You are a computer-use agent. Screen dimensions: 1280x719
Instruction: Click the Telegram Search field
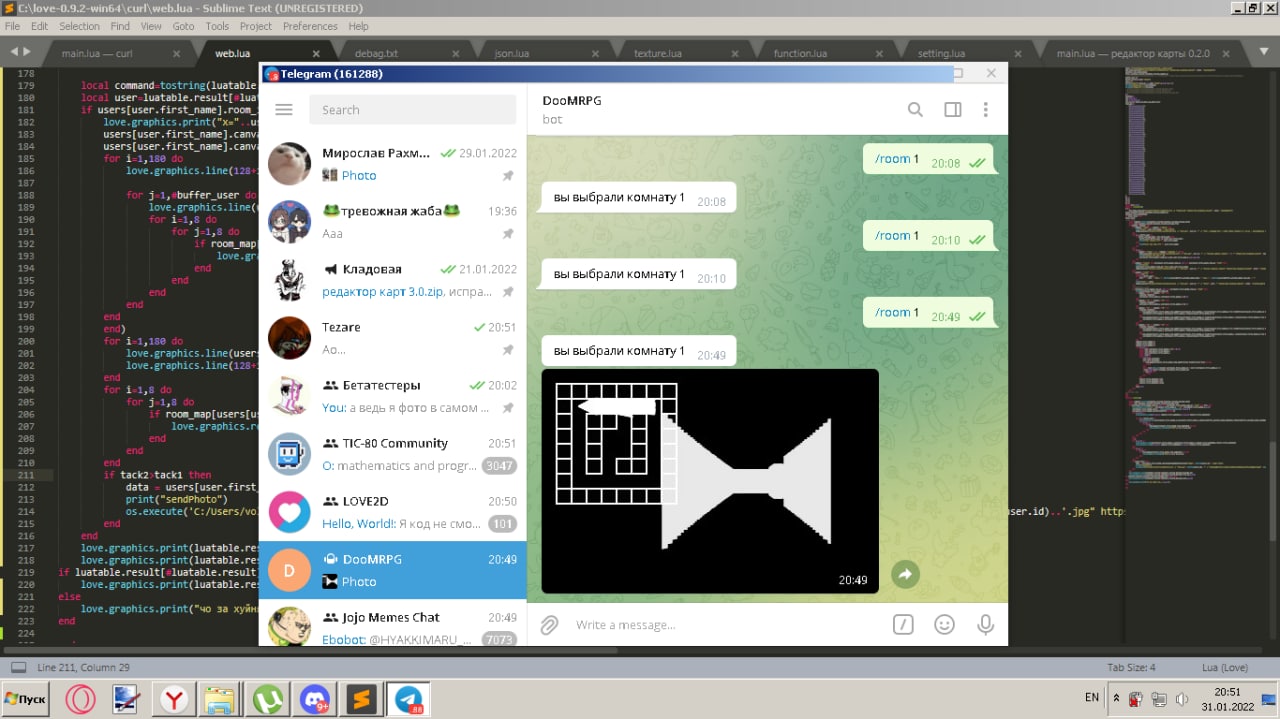click(x=412, y=110)
